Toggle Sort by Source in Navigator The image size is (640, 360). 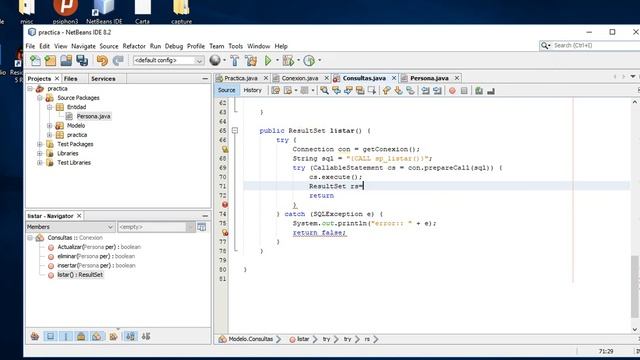[146, 336]
